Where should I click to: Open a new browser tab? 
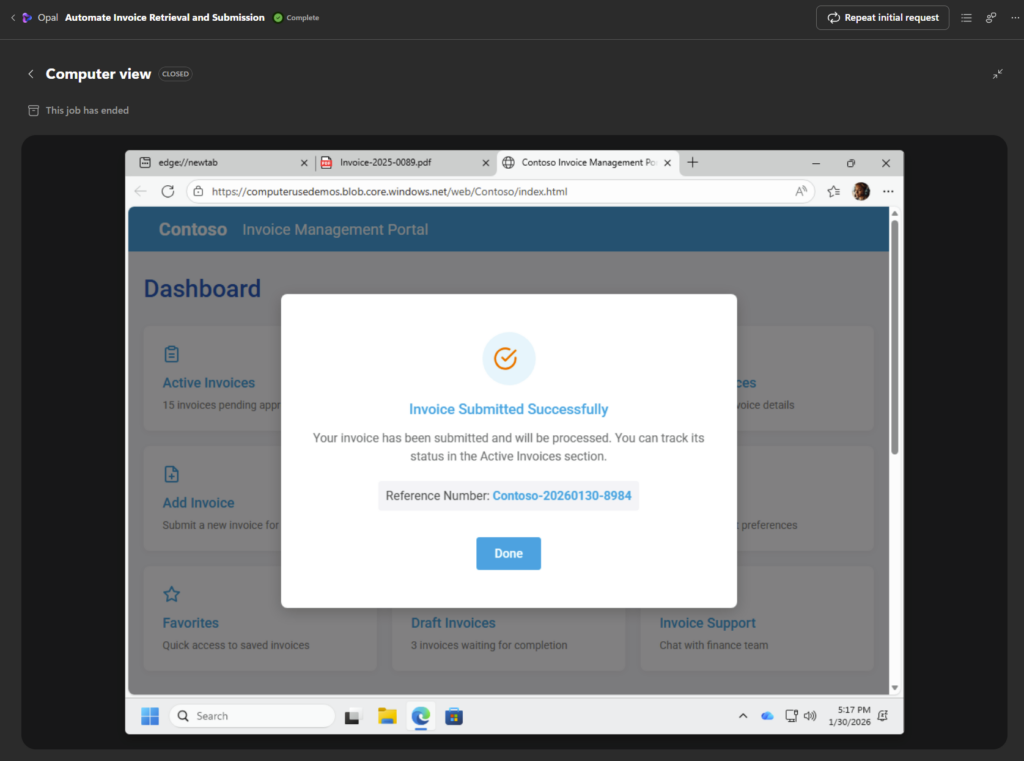pos(693,162)
